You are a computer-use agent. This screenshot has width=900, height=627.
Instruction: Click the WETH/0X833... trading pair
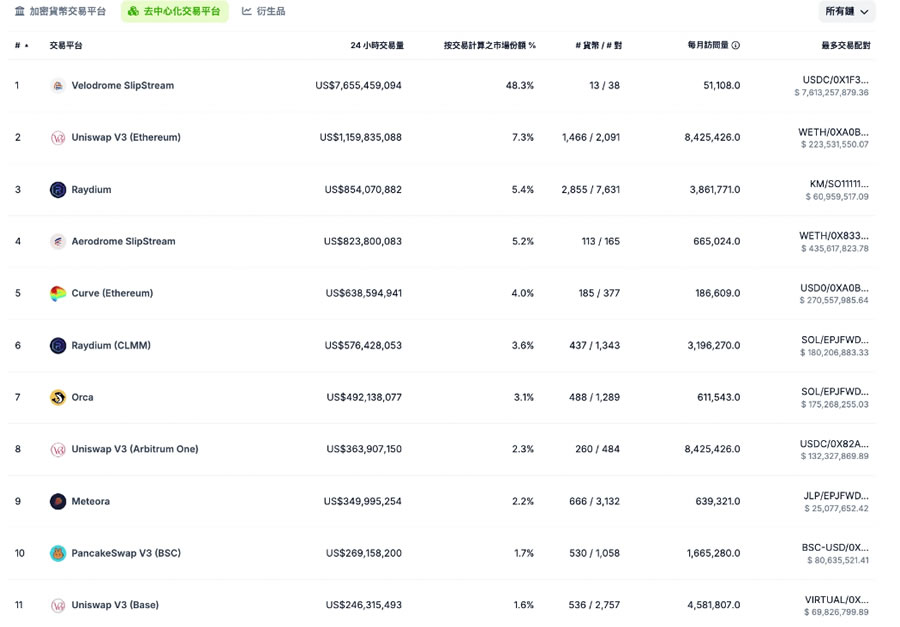click(x=834, y=235)
